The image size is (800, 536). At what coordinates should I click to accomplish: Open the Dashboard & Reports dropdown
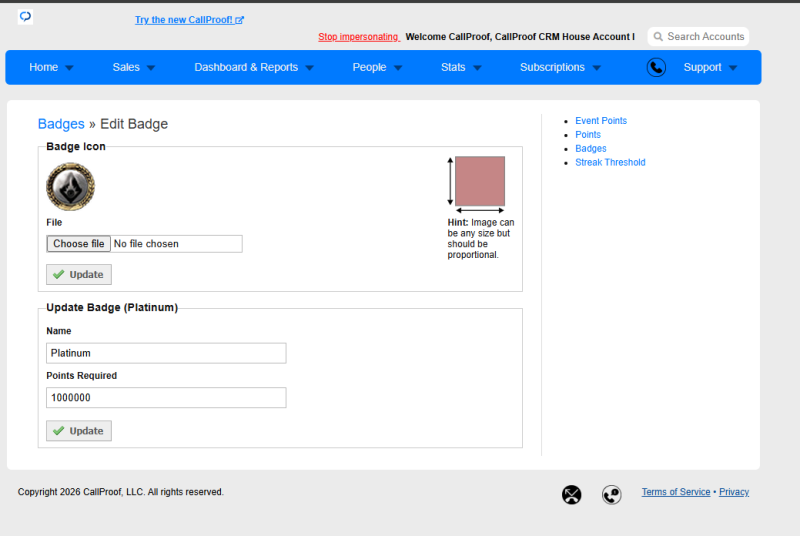pyautogui.click(x=254, y=67)
